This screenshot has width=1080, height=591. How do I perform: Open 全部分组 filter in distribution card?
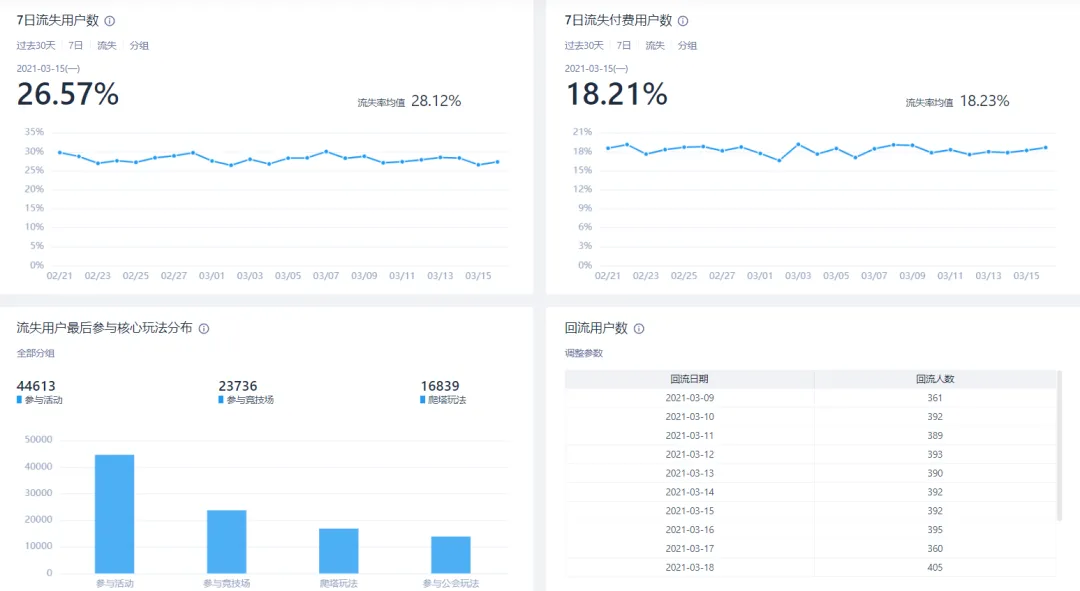point(36,353)
